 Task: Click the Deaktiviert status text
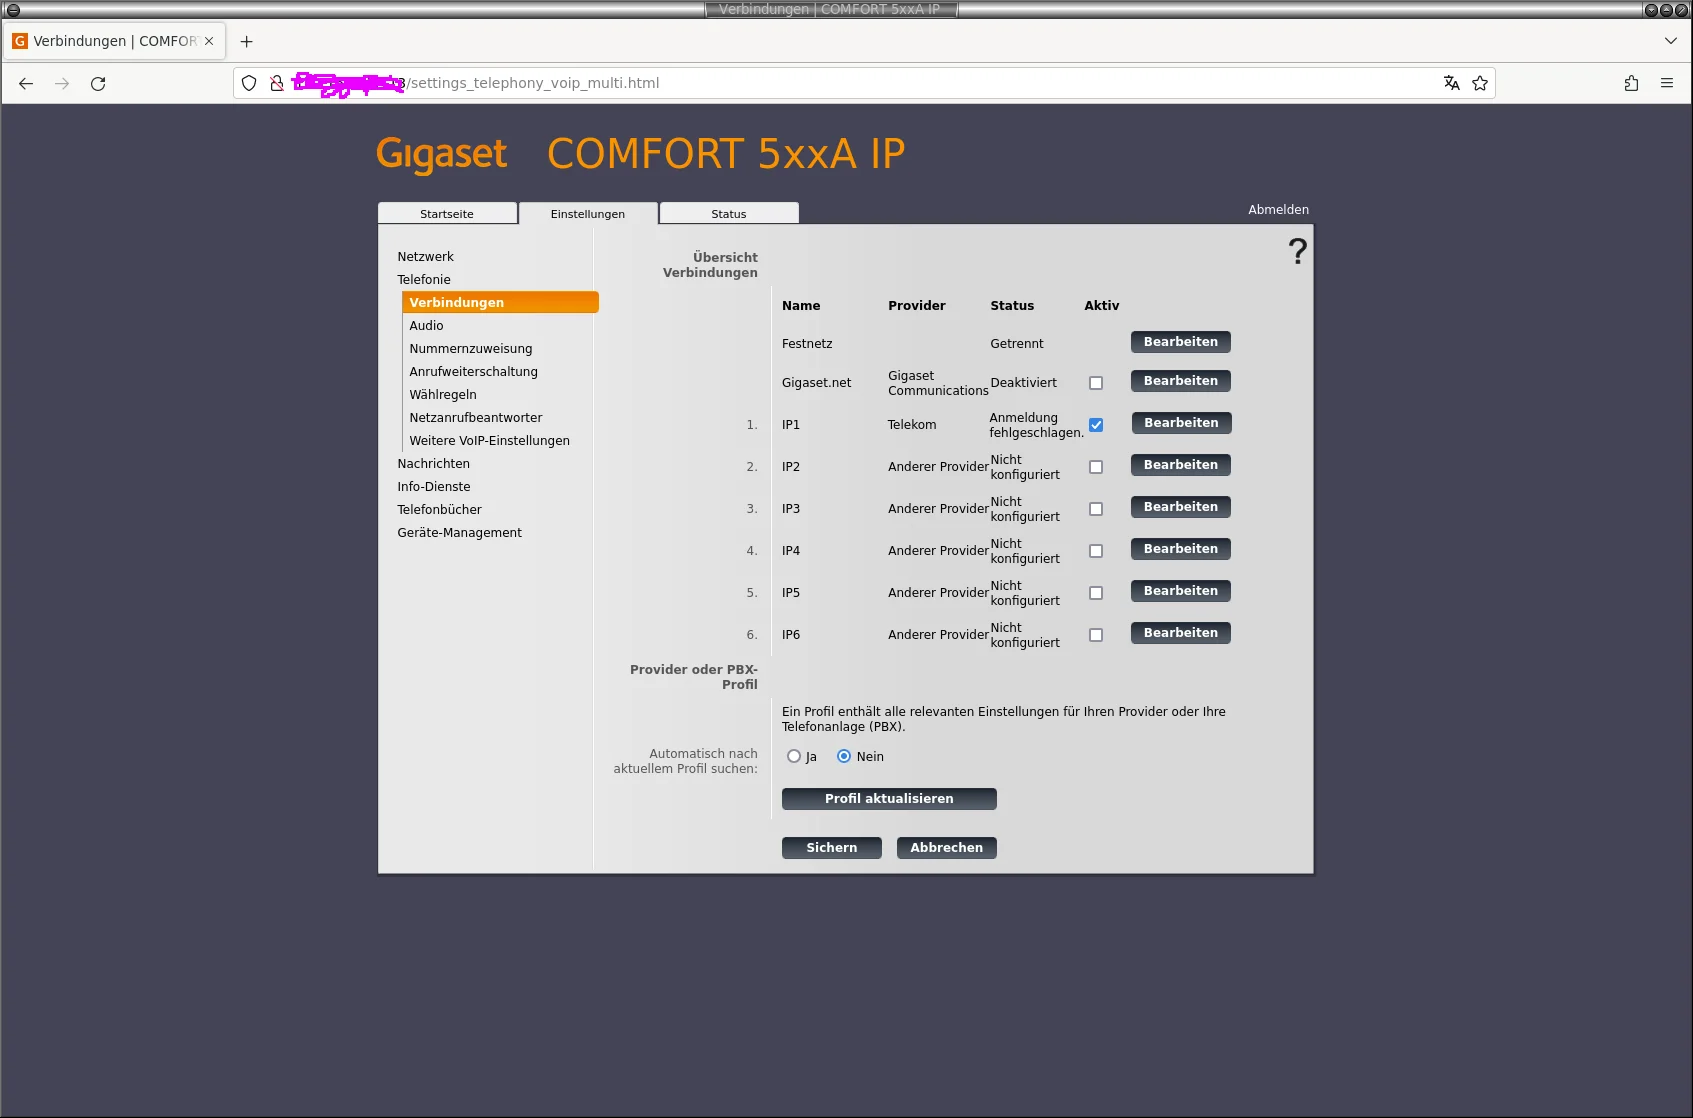tap(1024, 383)
